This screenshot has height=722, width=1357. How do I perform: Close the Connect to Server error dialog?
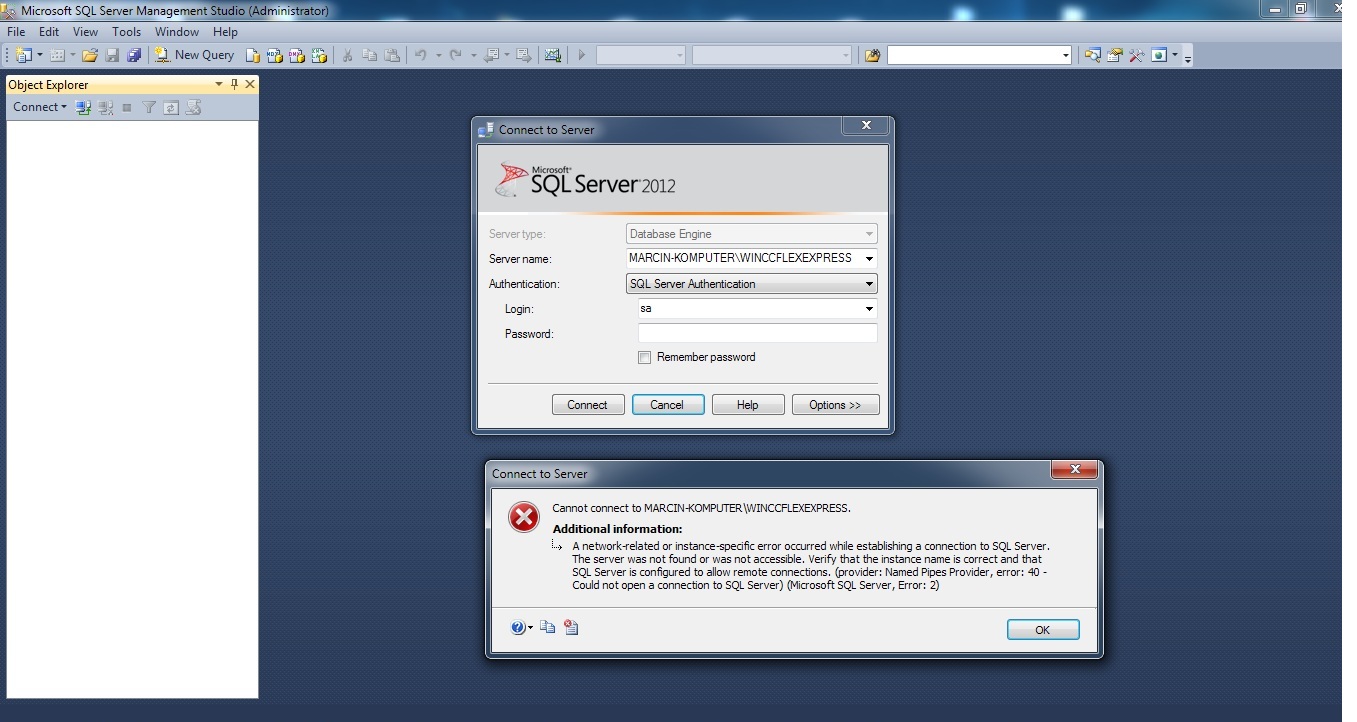coord(1076,469)
